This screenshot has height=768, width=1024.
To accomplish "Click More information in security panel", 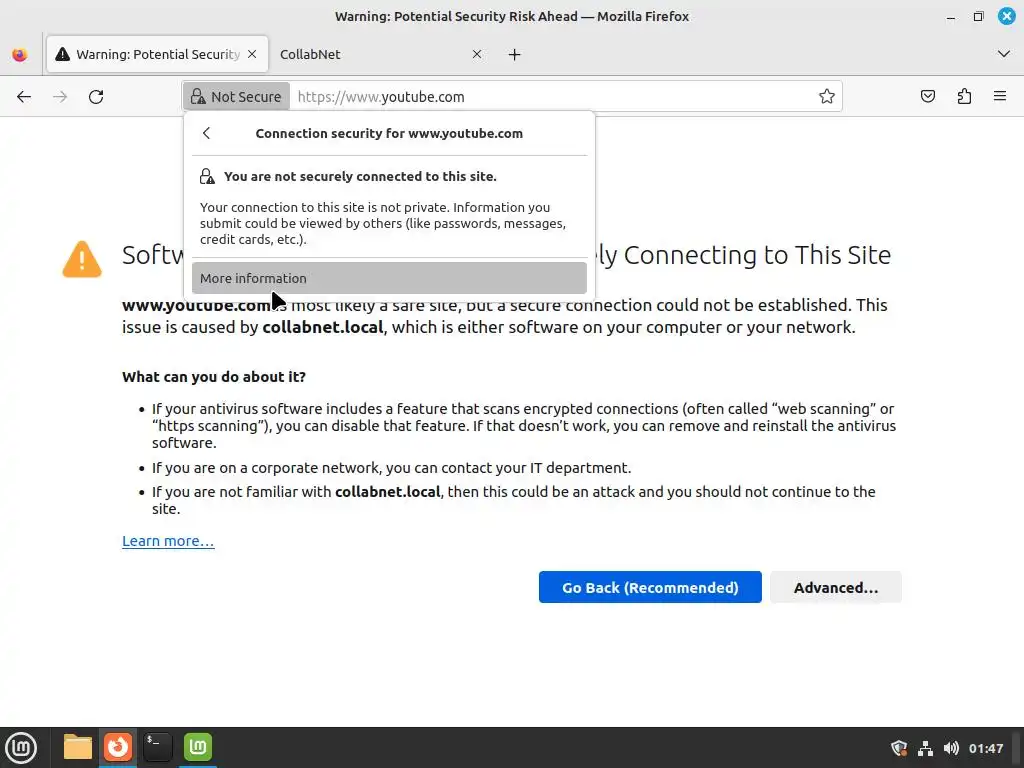I will [x=389, y=278].
